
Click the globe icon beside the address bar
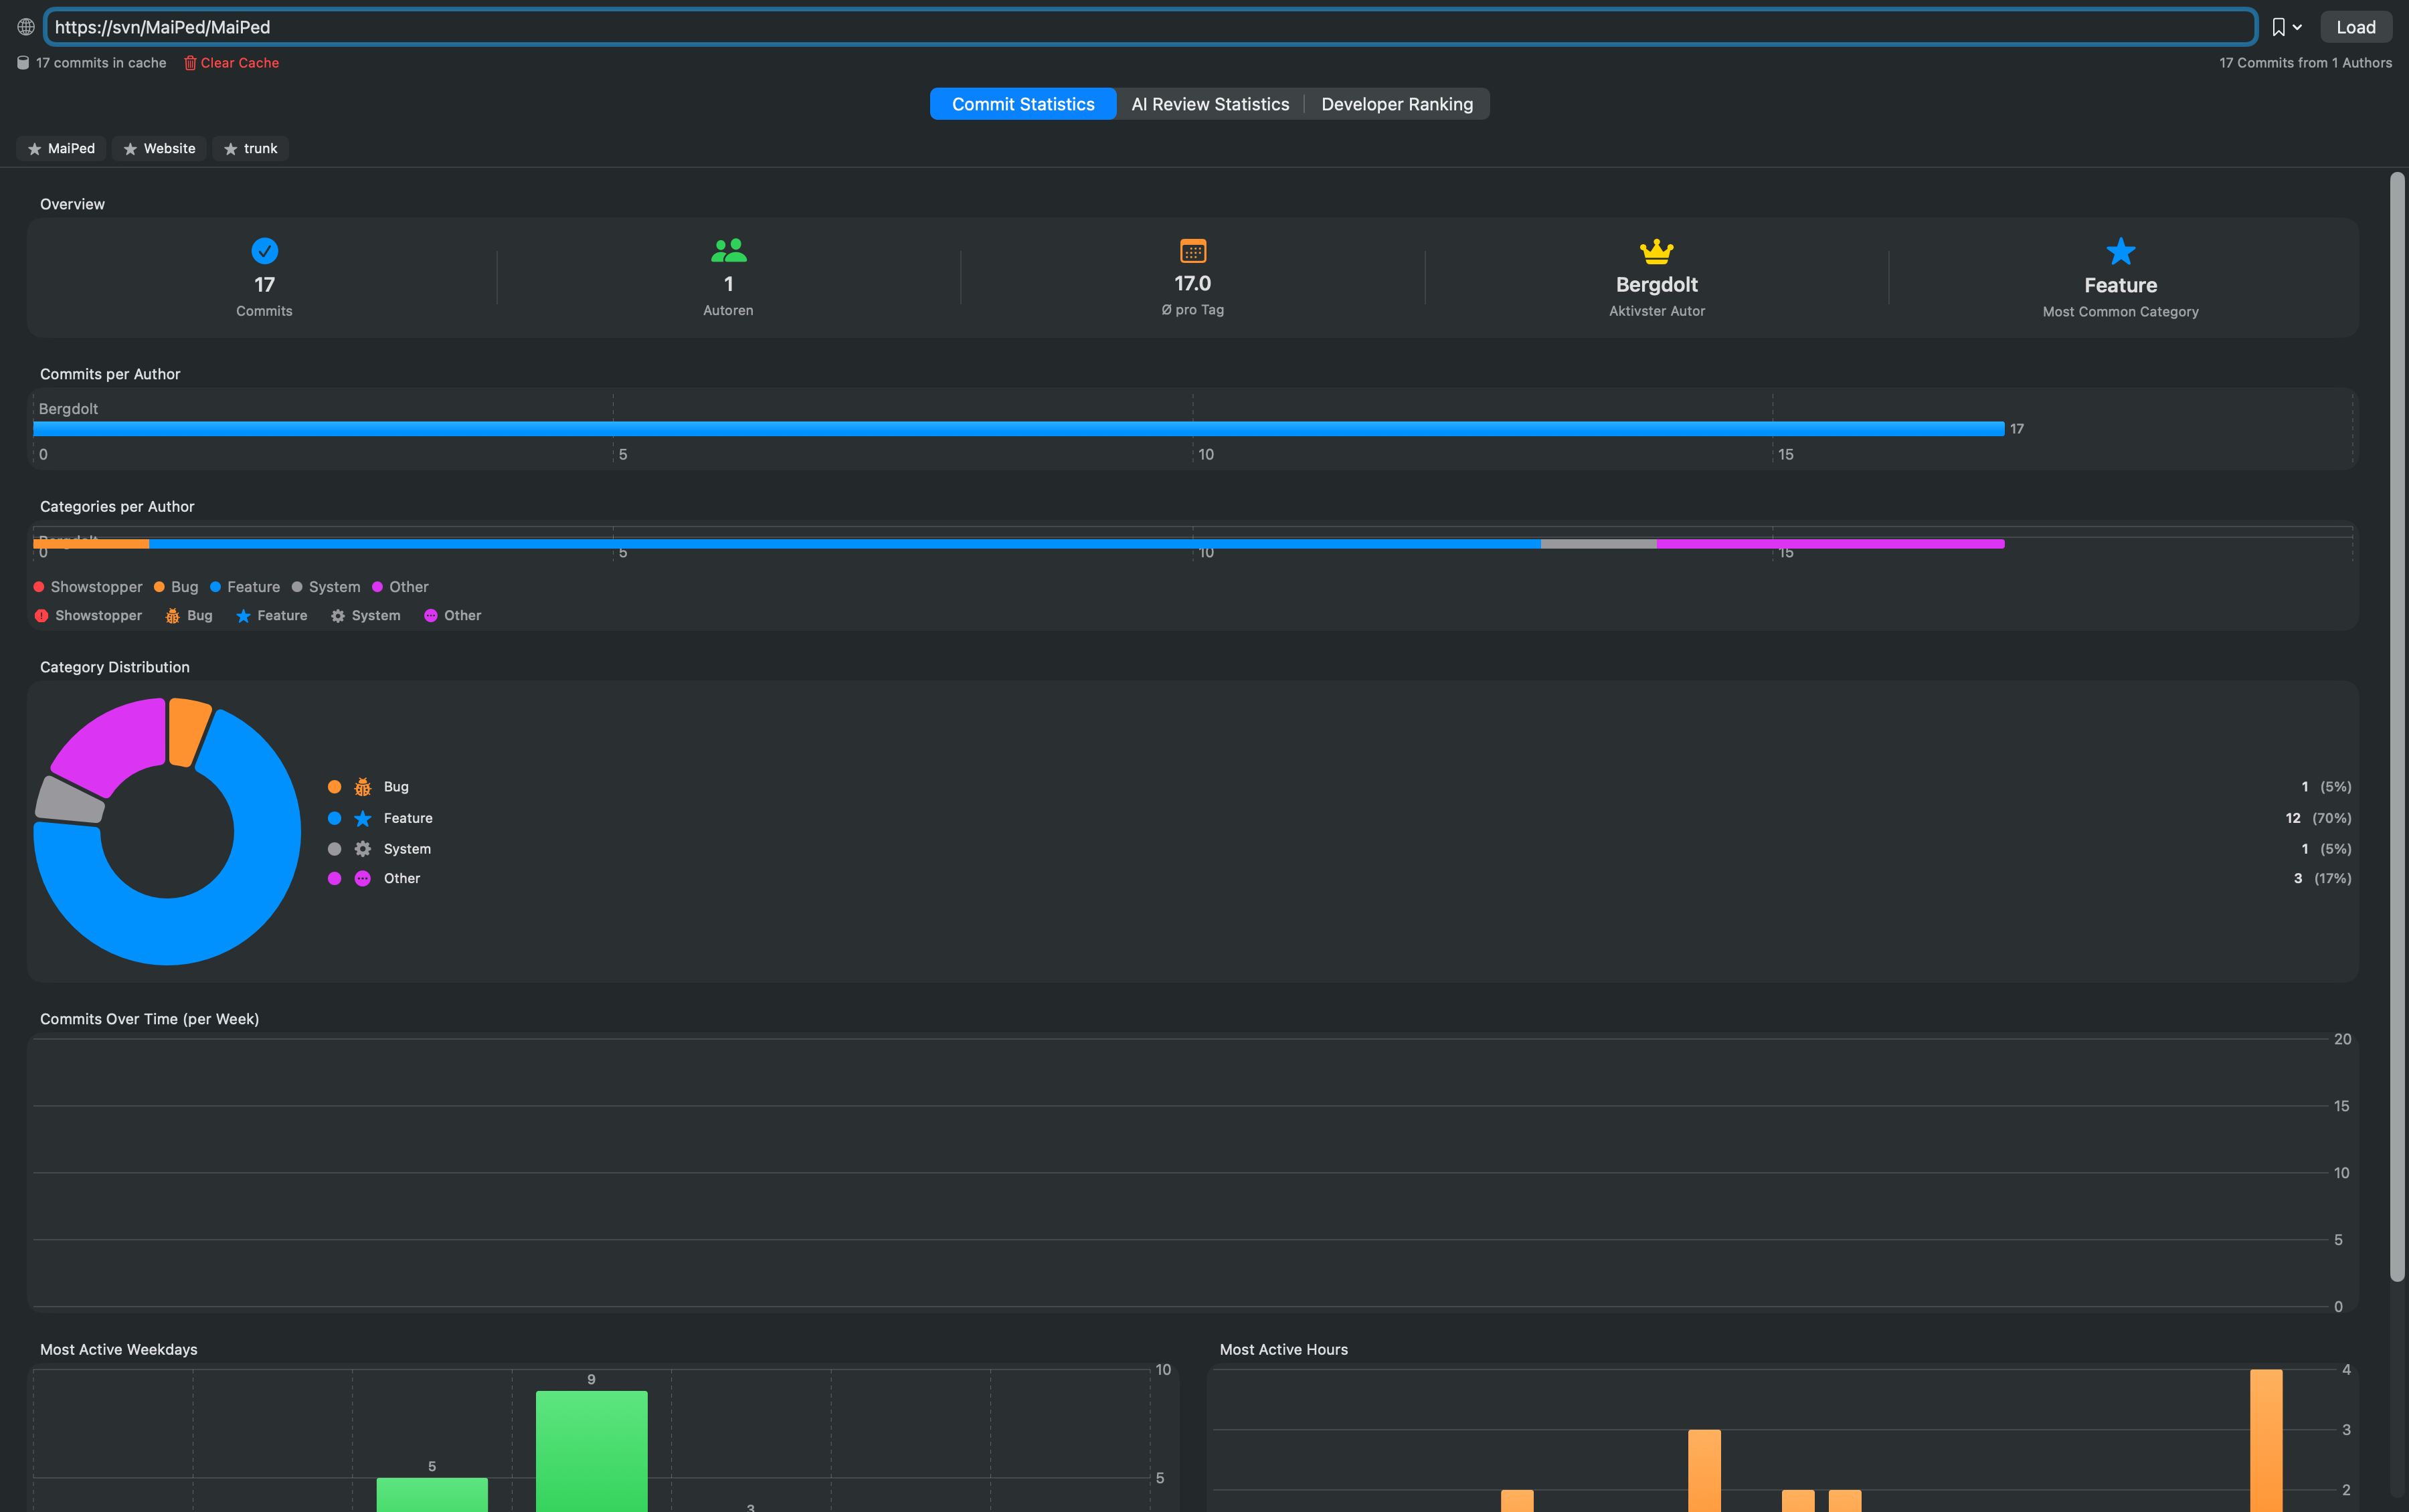(x=25, y=26)
